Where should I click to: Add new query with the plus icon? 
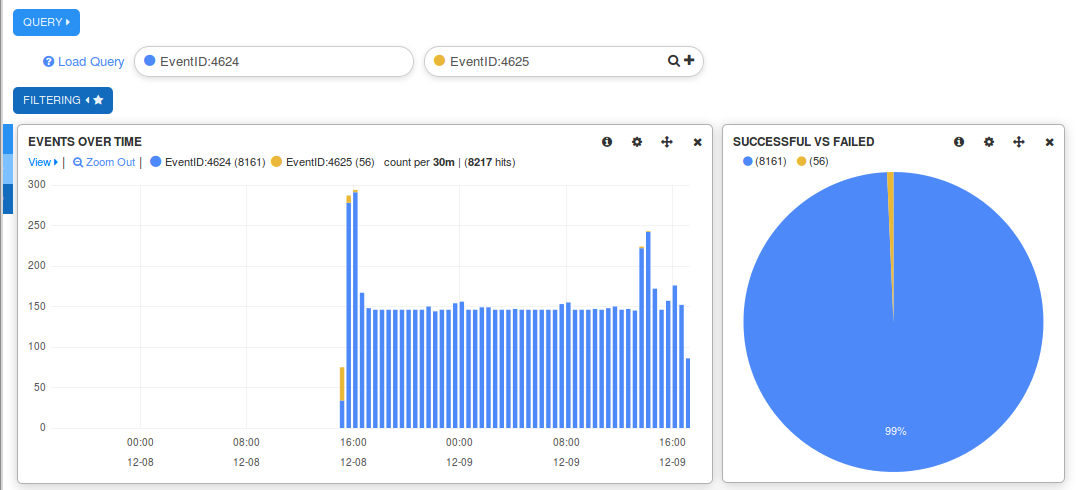click(689, 61)
